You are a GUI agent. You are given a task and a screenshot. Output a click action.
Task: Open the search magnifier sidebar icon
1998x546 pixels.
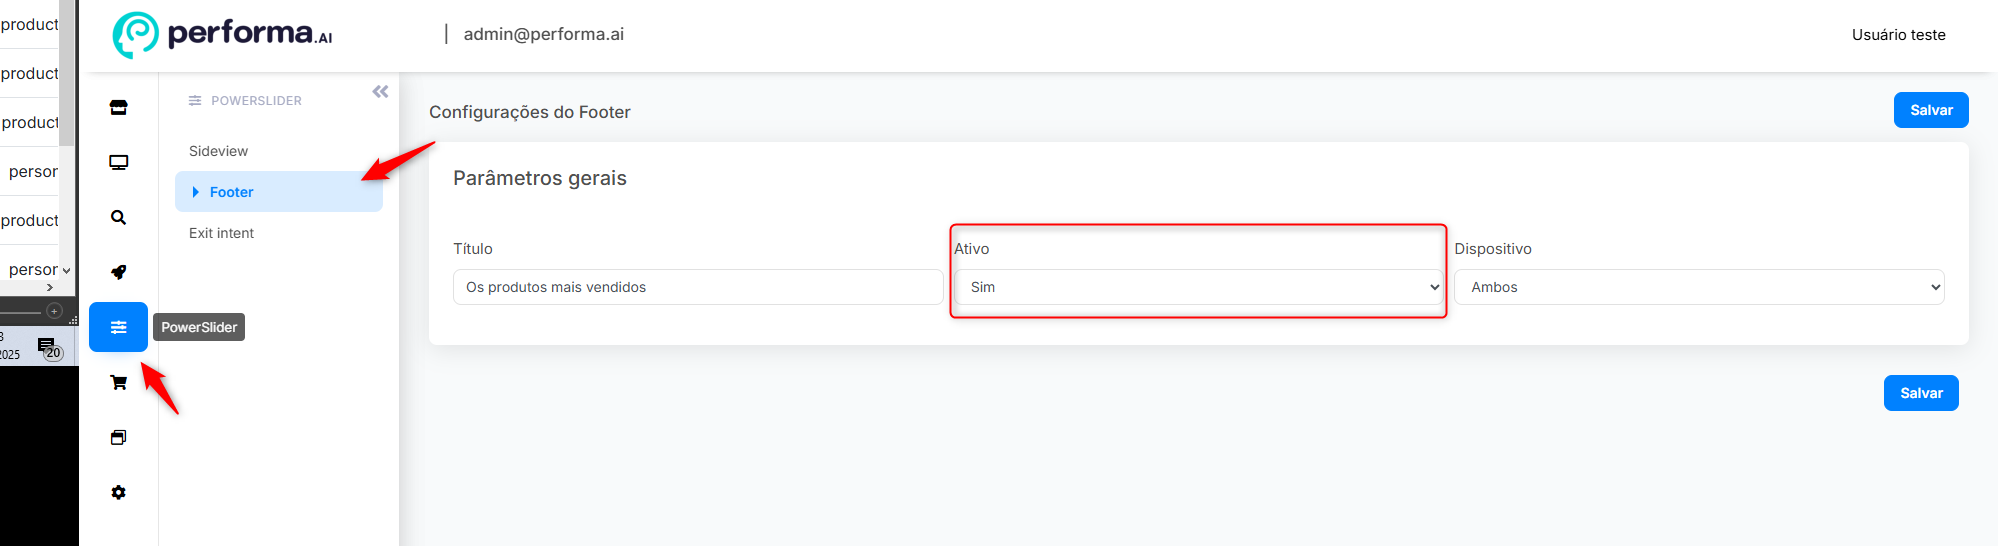pos(118,217)
